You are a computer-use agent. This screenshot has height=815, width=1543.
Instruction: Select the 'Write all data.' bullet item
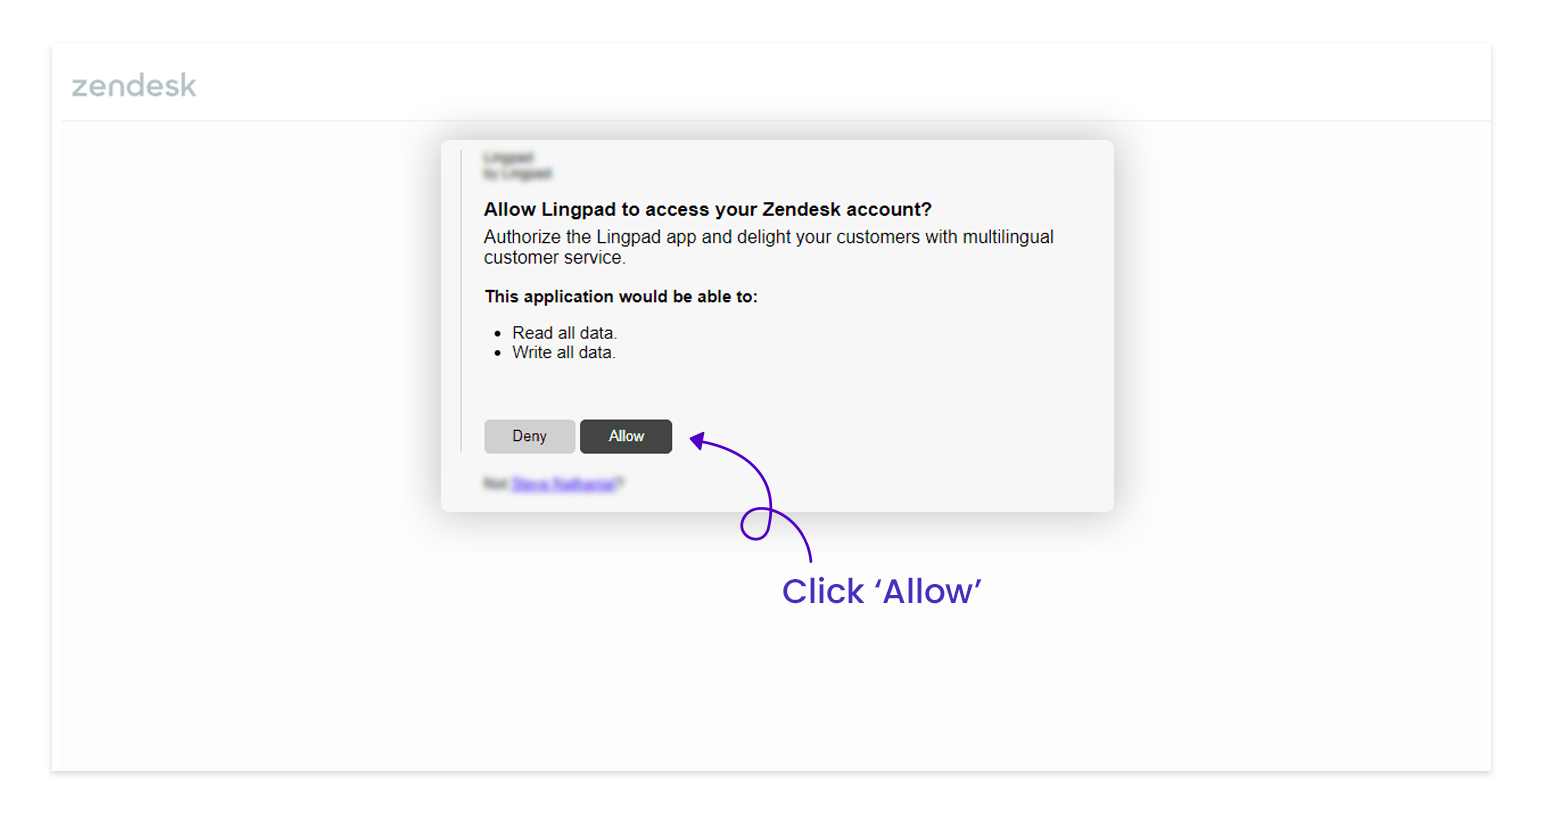564,353
